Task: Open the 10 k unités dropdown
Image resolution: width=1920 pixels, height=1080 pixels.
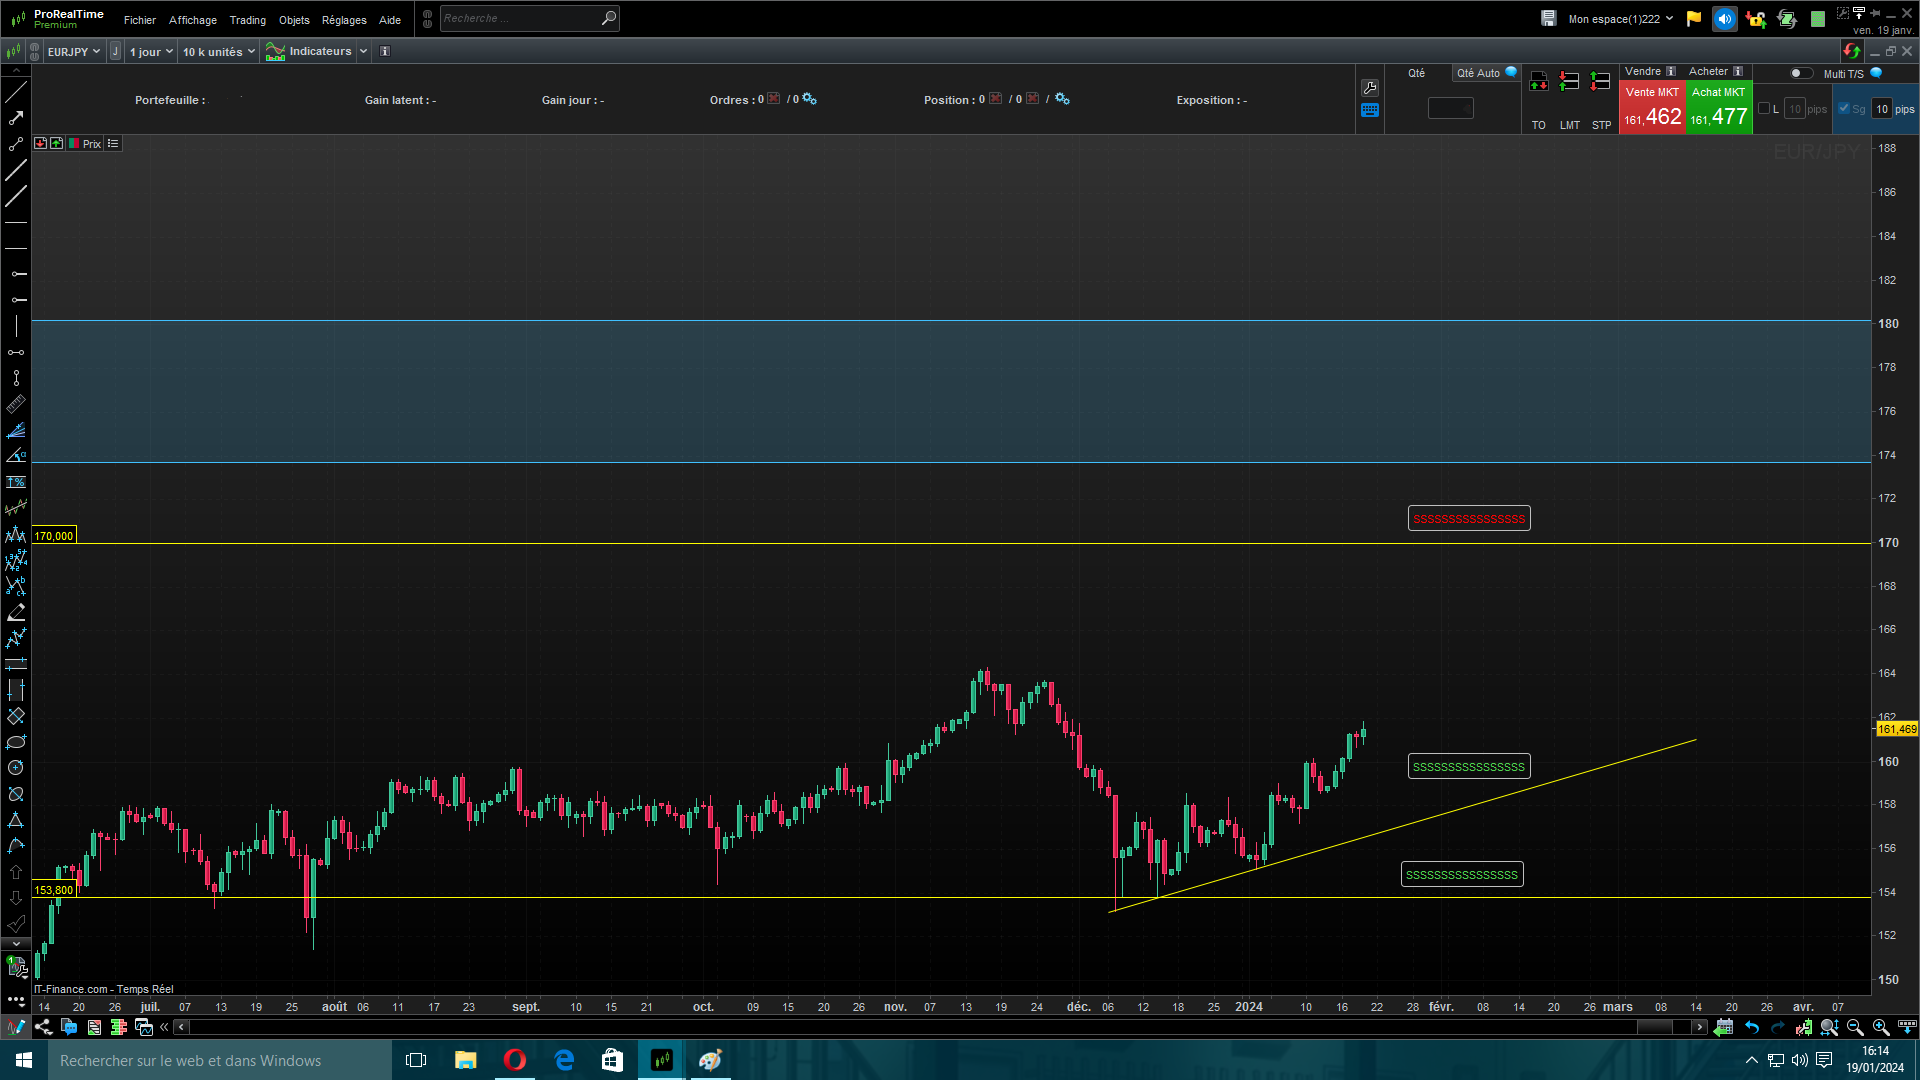Action: 218,52
